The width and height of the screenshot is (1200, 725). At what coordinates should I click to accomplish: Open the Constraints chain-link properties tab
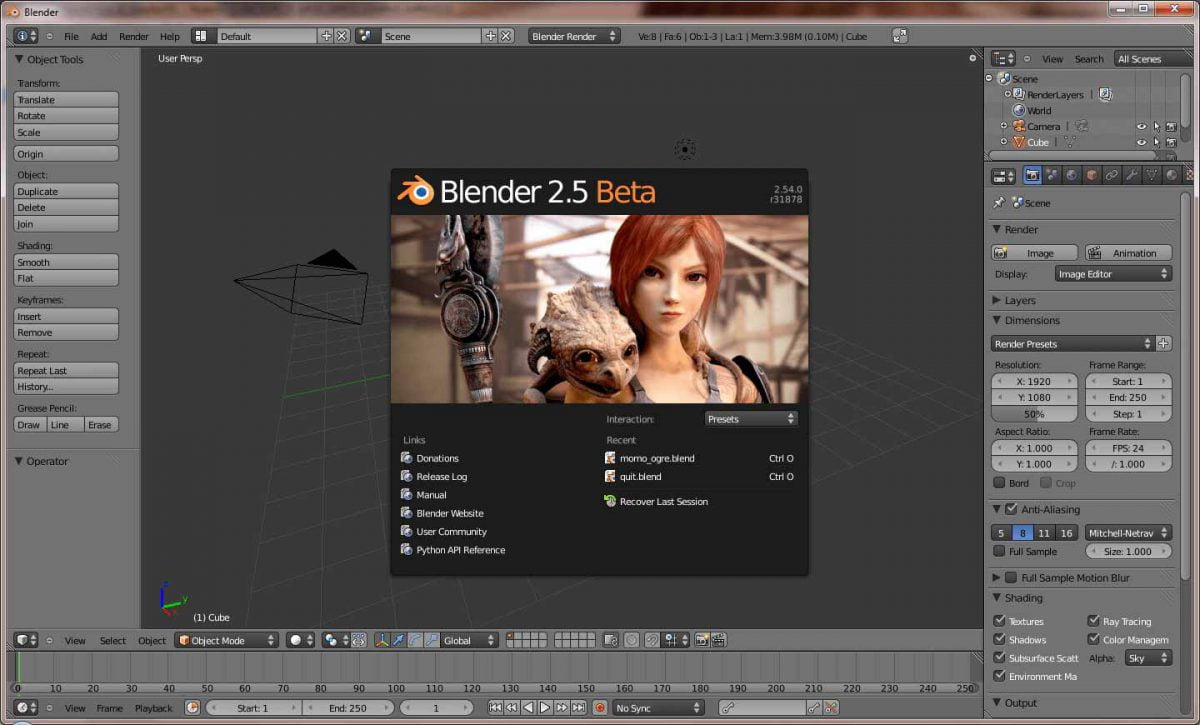tap(1112, 175)
